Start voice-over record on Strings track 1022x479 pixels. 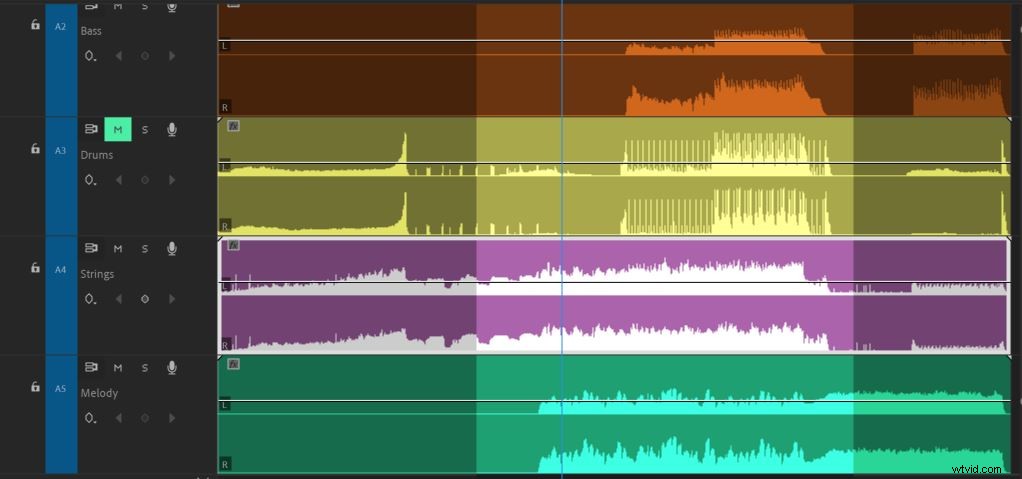click(x=172, y=248)
